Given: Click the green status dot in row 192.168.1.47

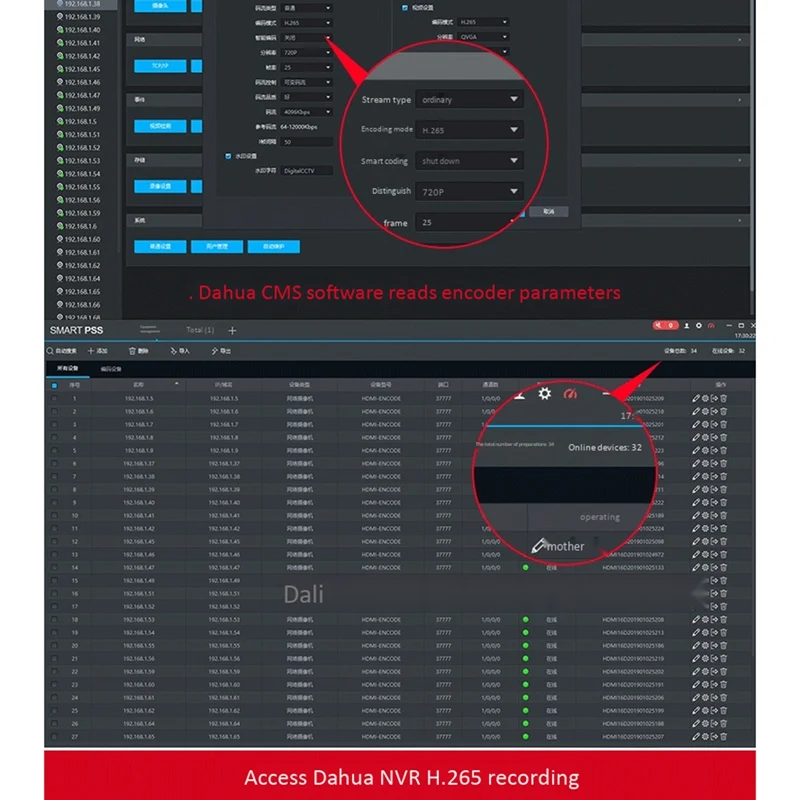Looking at the screenshot, I should [526, 567].
